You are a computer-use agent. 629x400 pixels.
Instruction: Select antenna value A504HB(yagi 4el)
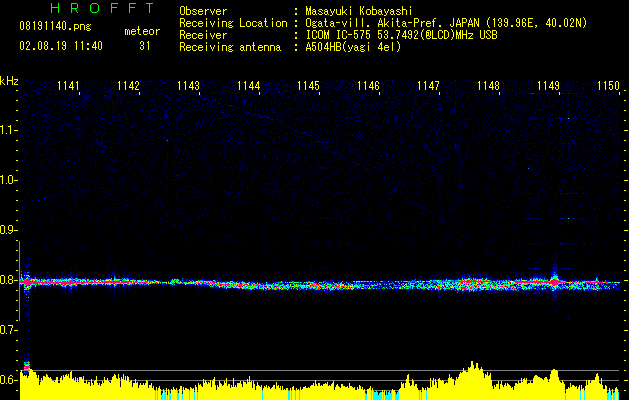point(353,47)
